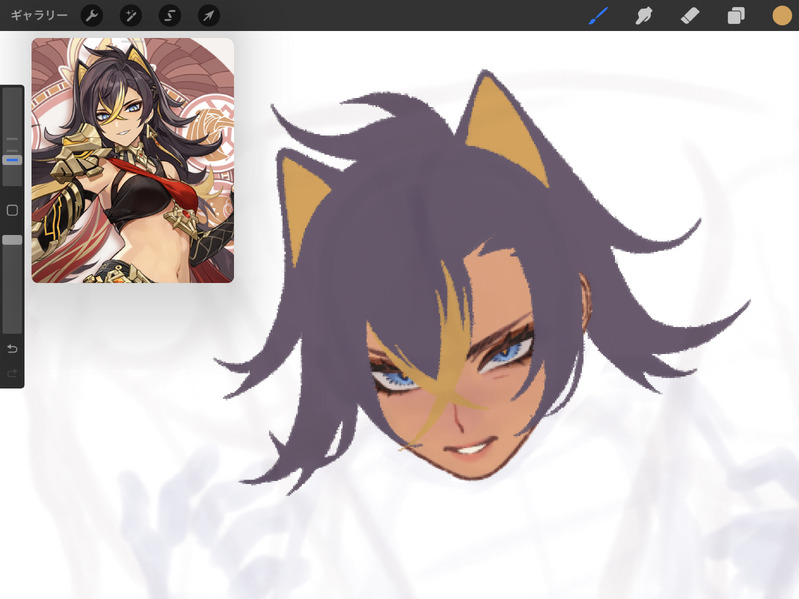Select the Brush tool
The width and height of the screenshot is (799, 599).
[598, 15]
